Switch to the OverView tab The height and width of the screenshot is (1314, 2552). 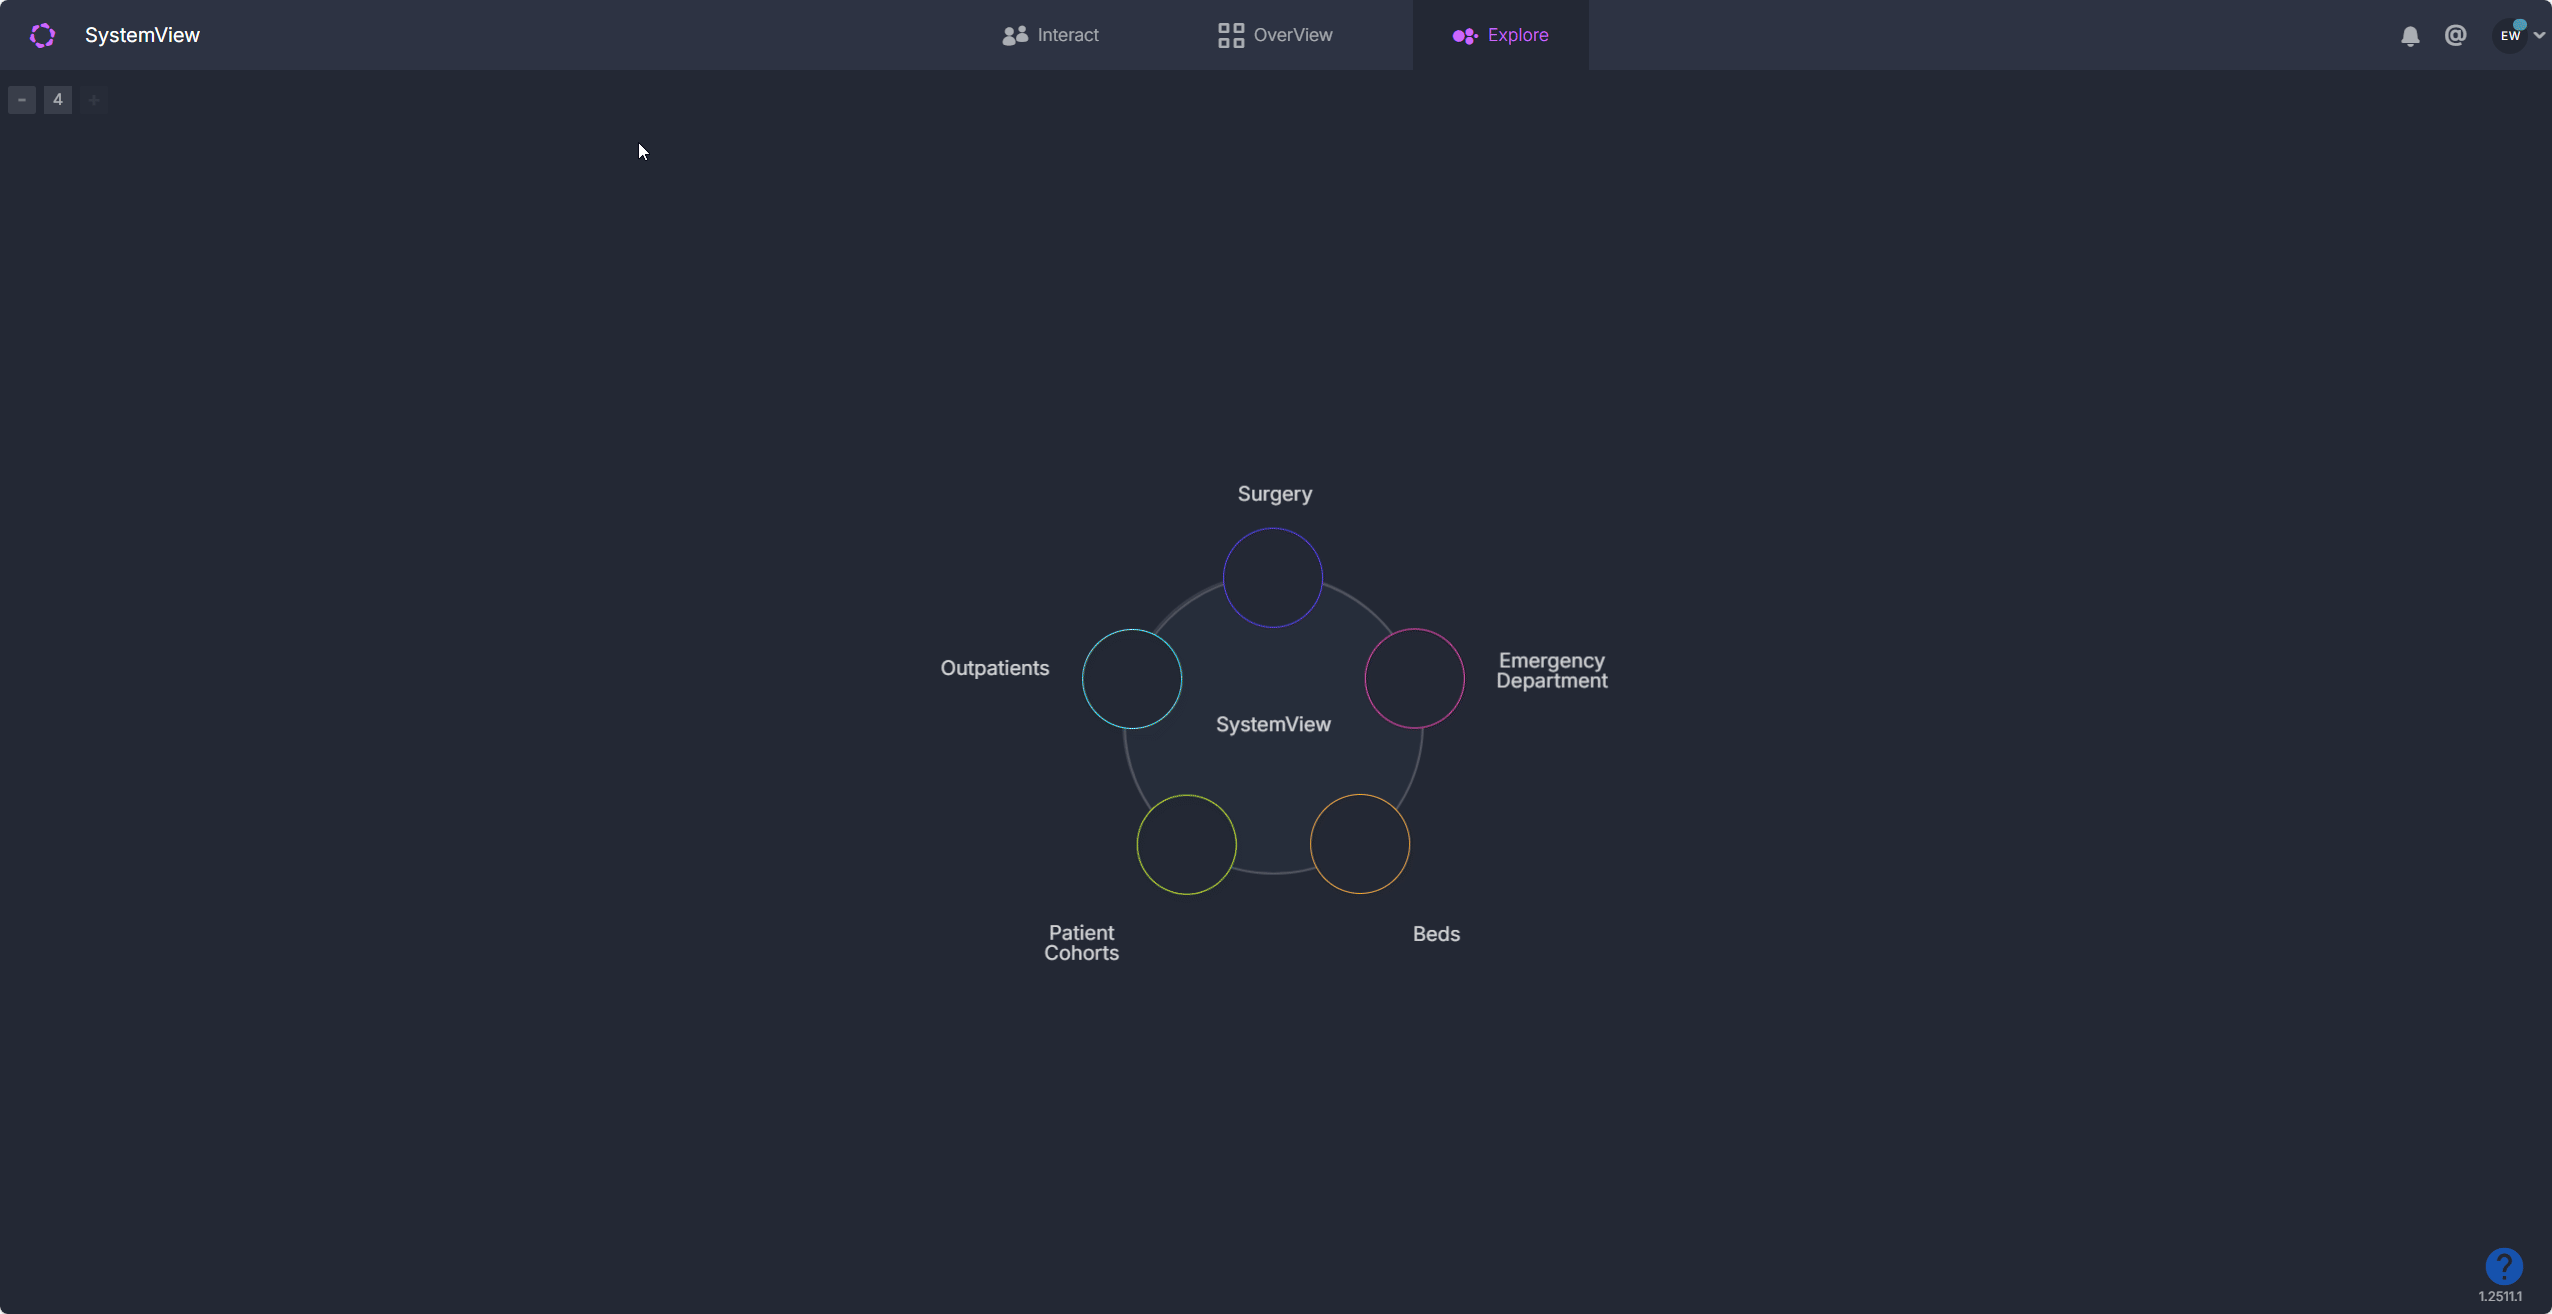(x=1275, y=35)
